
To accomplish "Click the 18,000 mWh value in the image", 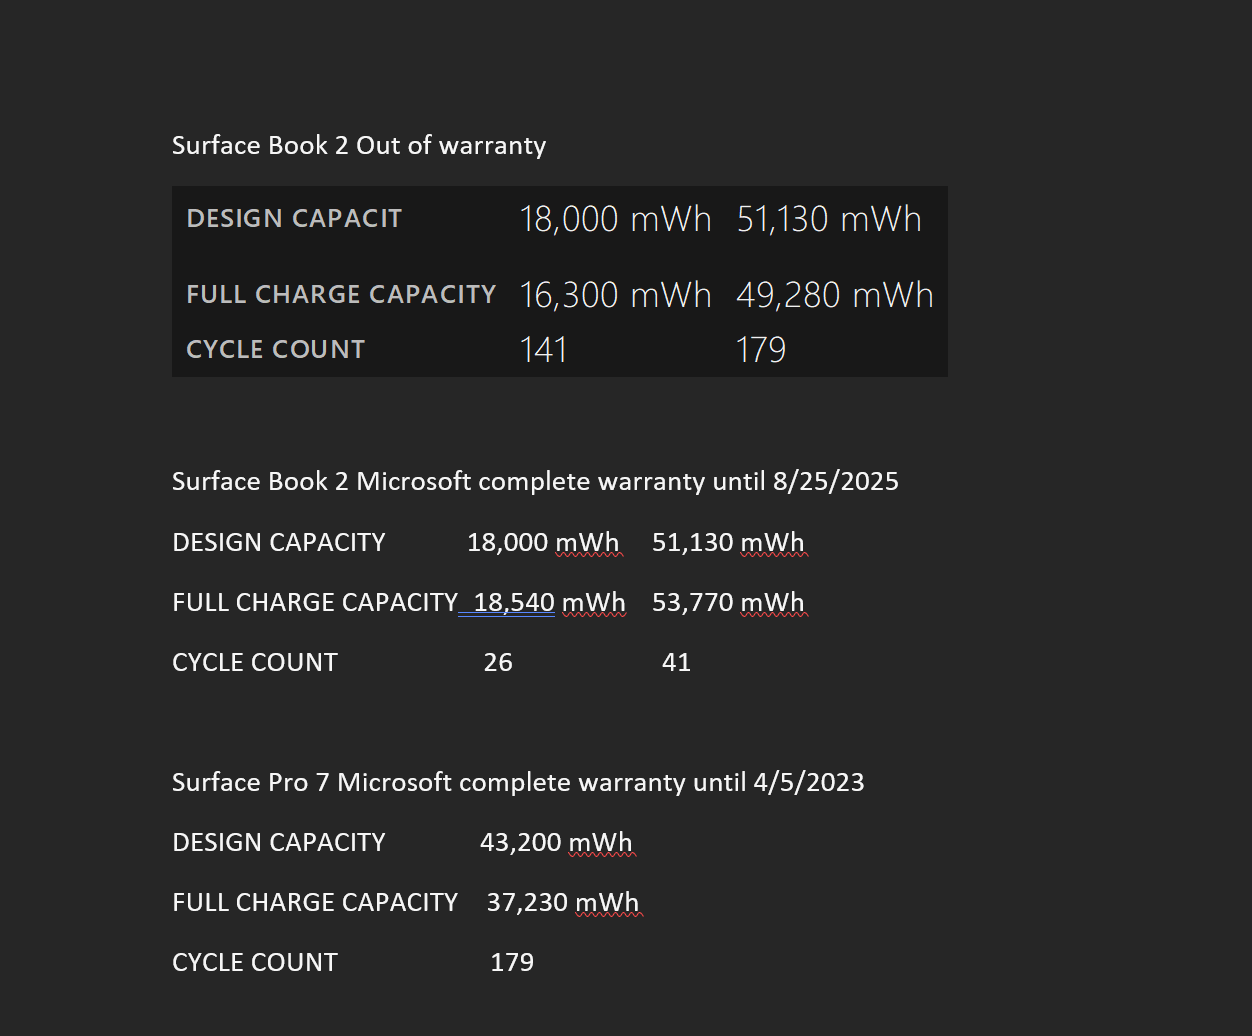I will (615, 219).
